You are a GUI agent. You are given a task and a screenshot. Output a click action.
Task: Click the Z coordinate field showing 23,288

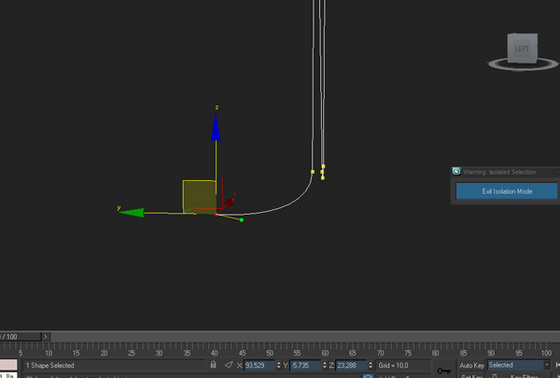click(351, 365)
